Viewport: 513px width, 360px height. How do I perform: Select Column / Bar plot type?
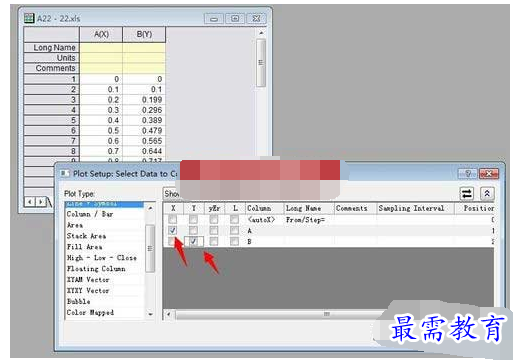point(90,214)
